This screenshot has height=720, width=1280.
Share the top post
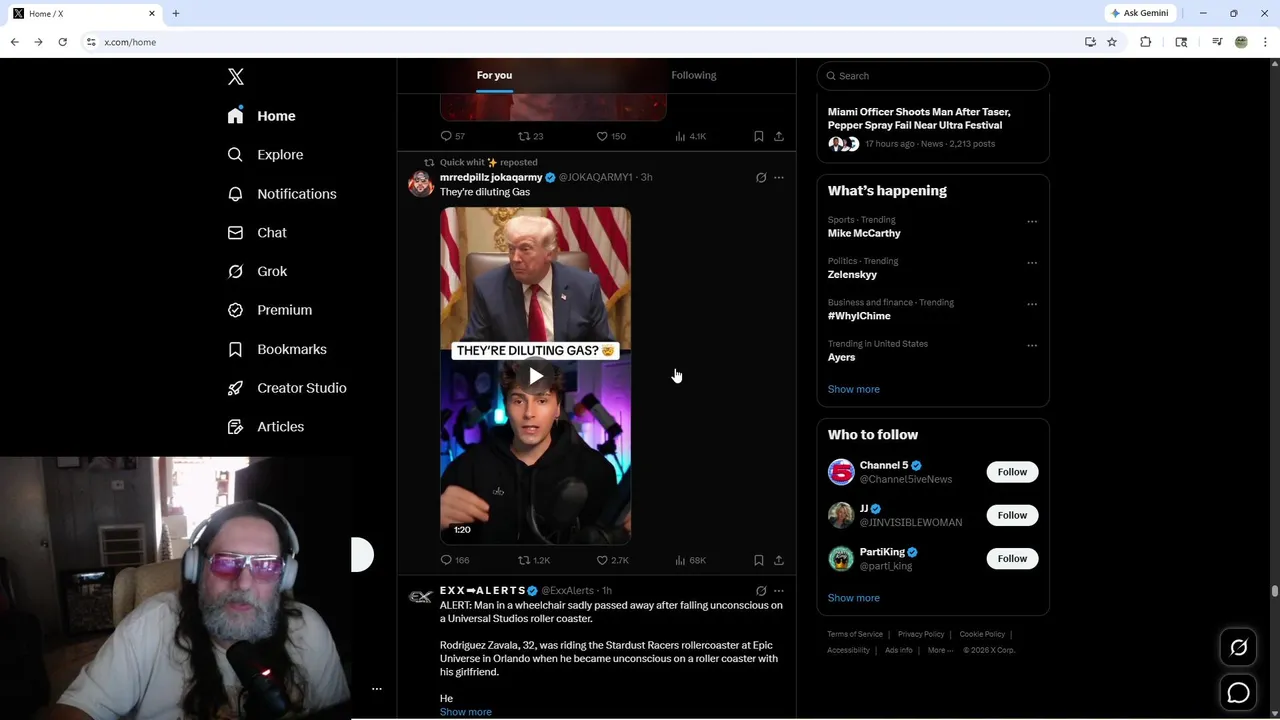(779, 136)
